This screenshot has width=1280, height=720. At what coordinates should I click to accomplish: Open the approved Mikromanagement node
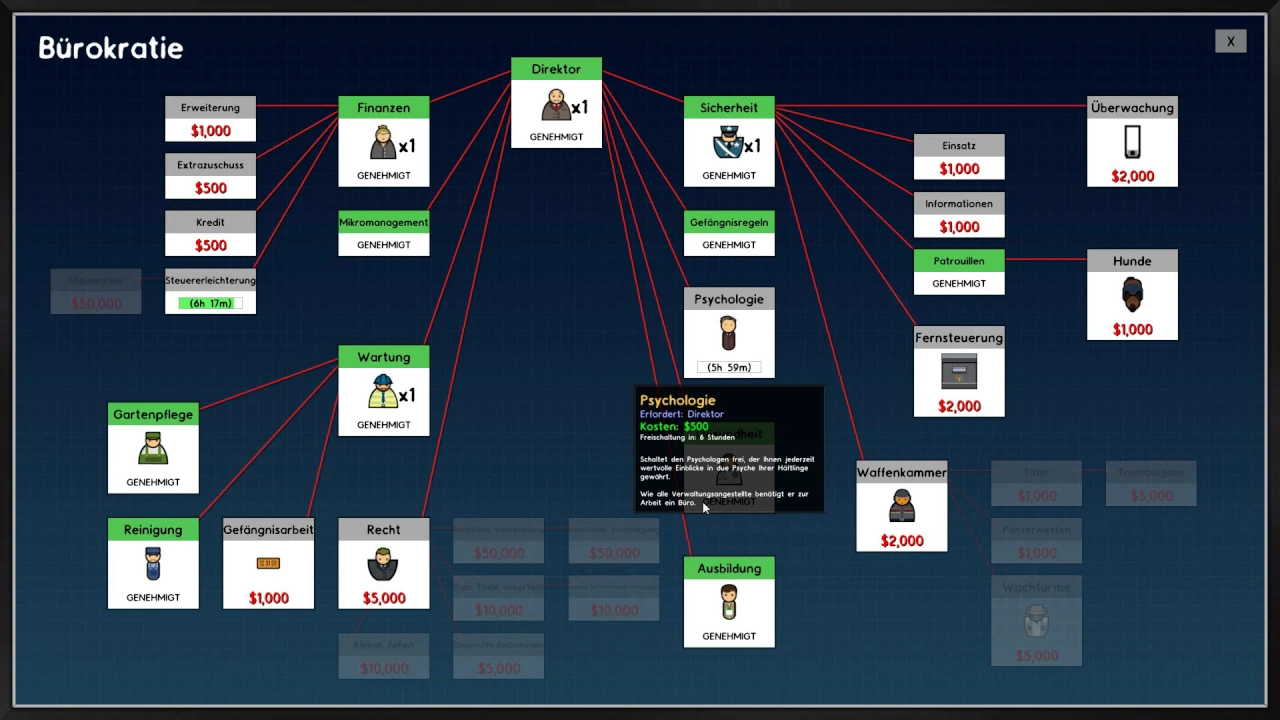(x=384, y=233)
